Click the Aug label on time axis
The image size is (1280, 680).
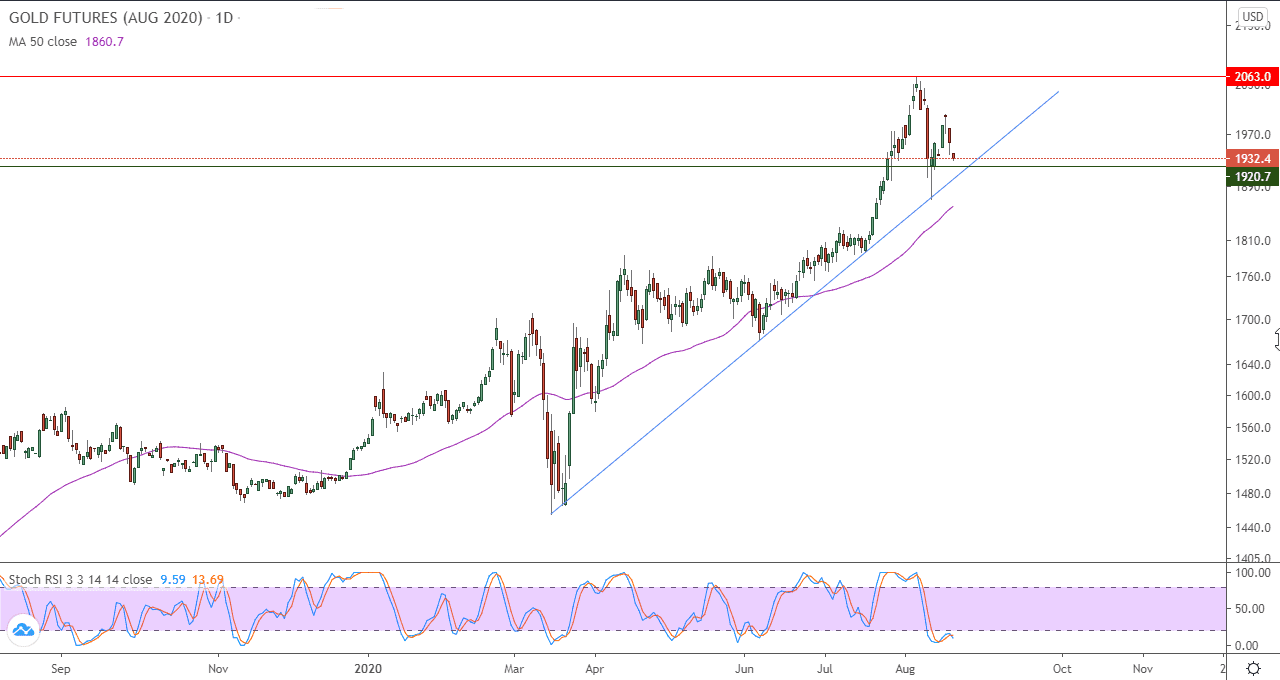[905, 667]
